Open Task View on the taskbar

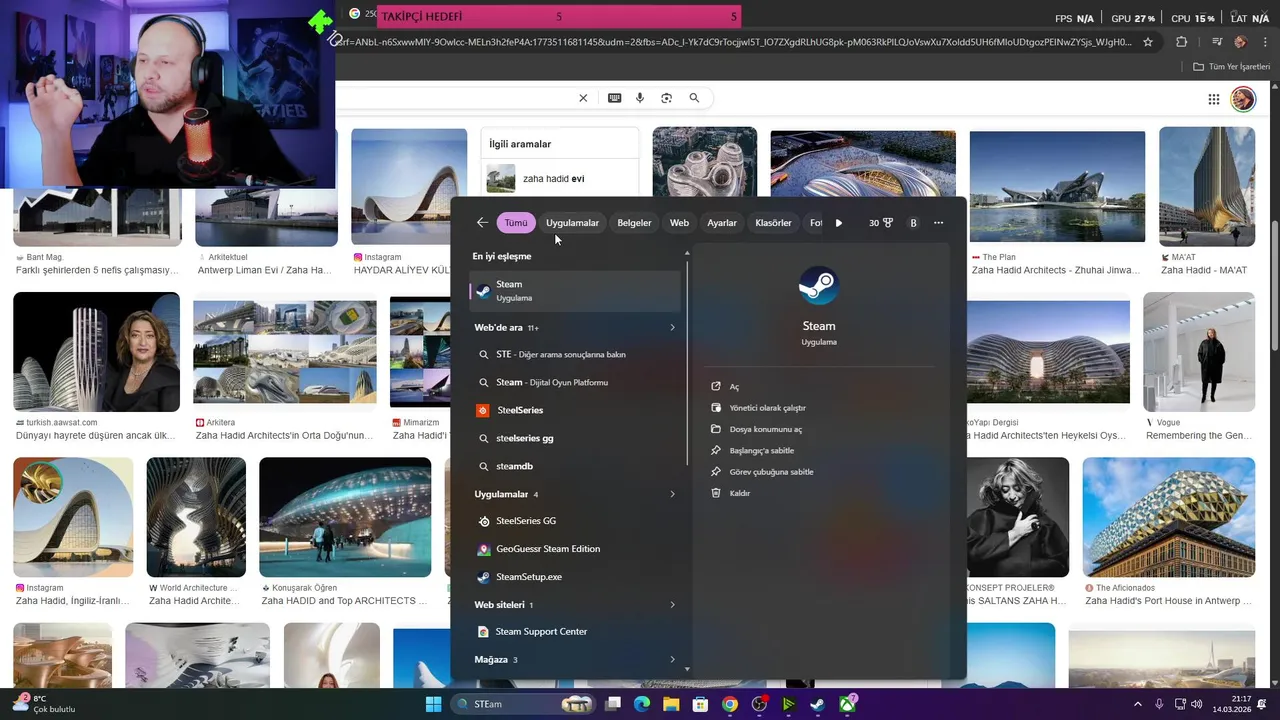[613, 704]
